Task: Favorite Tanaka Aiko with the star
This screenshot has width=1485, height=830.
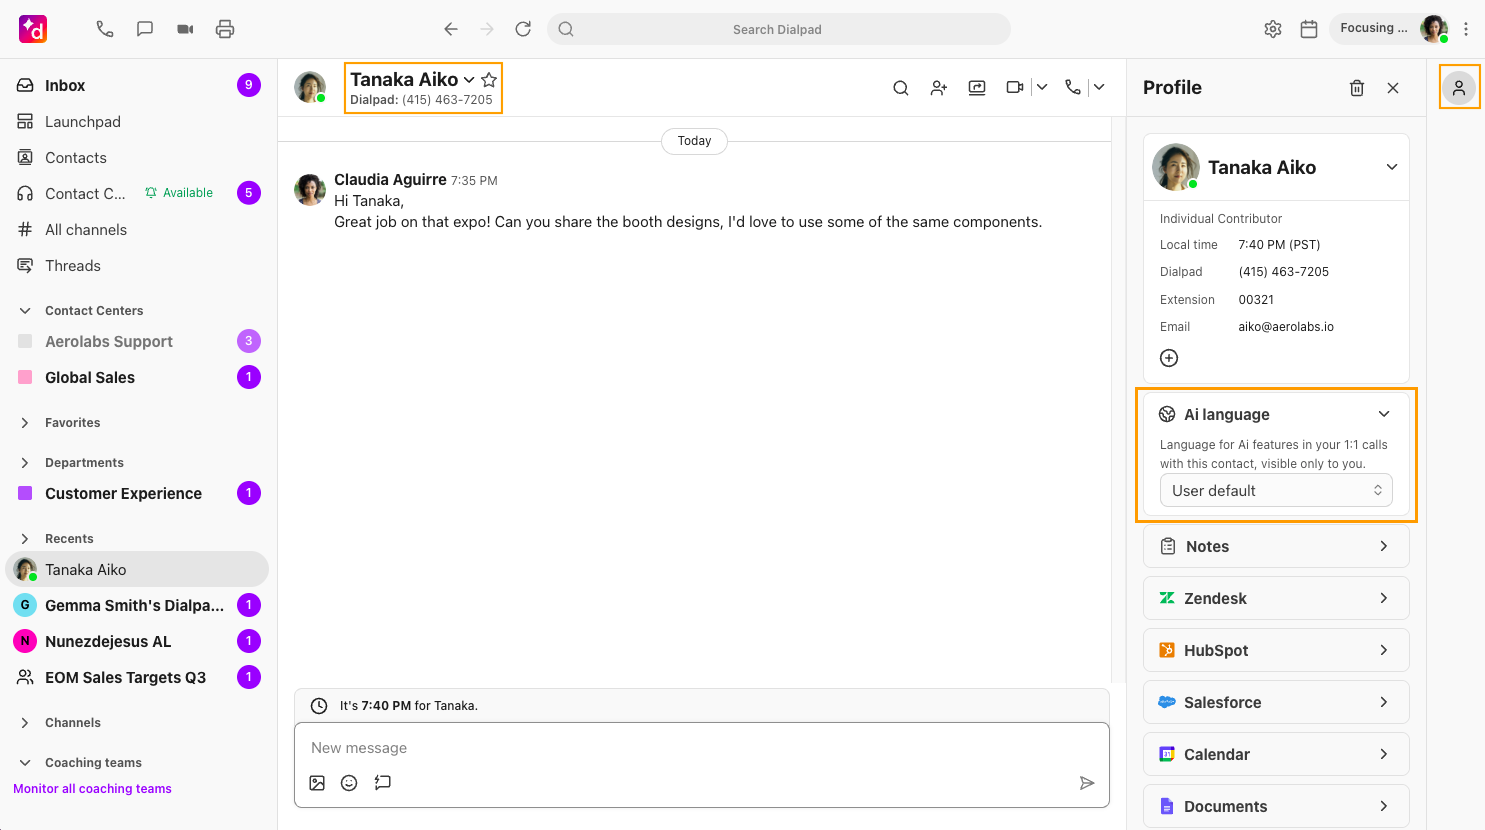Action: [489, 79]
